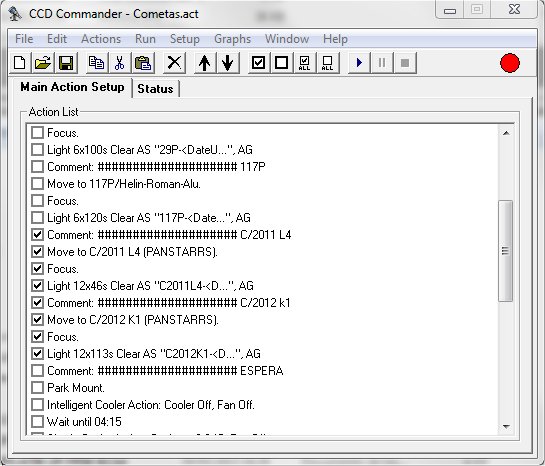Toggle checkbox for Park Mount action

tap(38, 387)
